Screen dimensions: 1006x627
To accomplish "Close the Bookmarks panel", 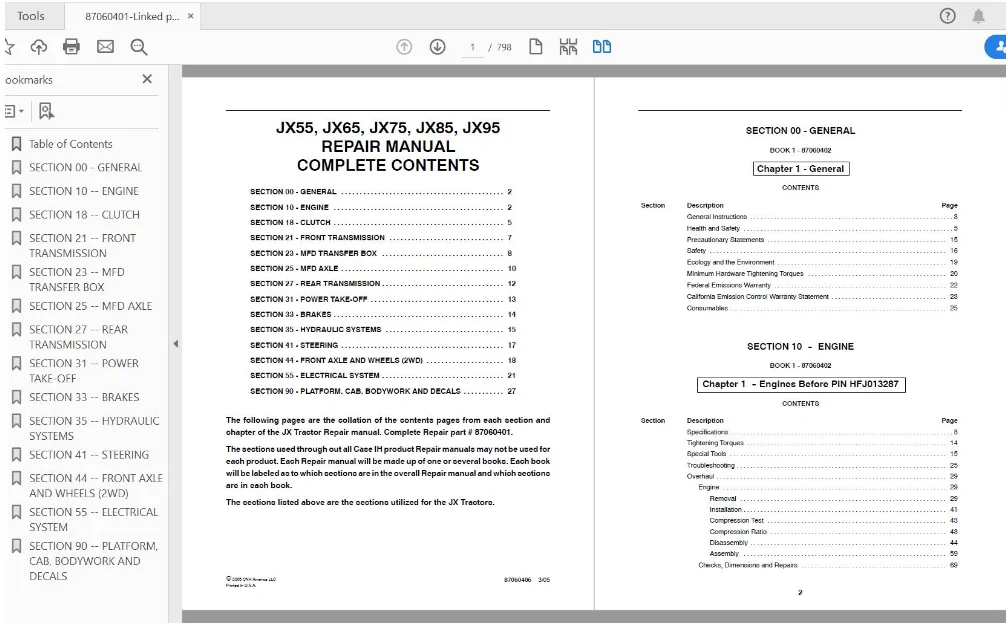I will (147, 79).
